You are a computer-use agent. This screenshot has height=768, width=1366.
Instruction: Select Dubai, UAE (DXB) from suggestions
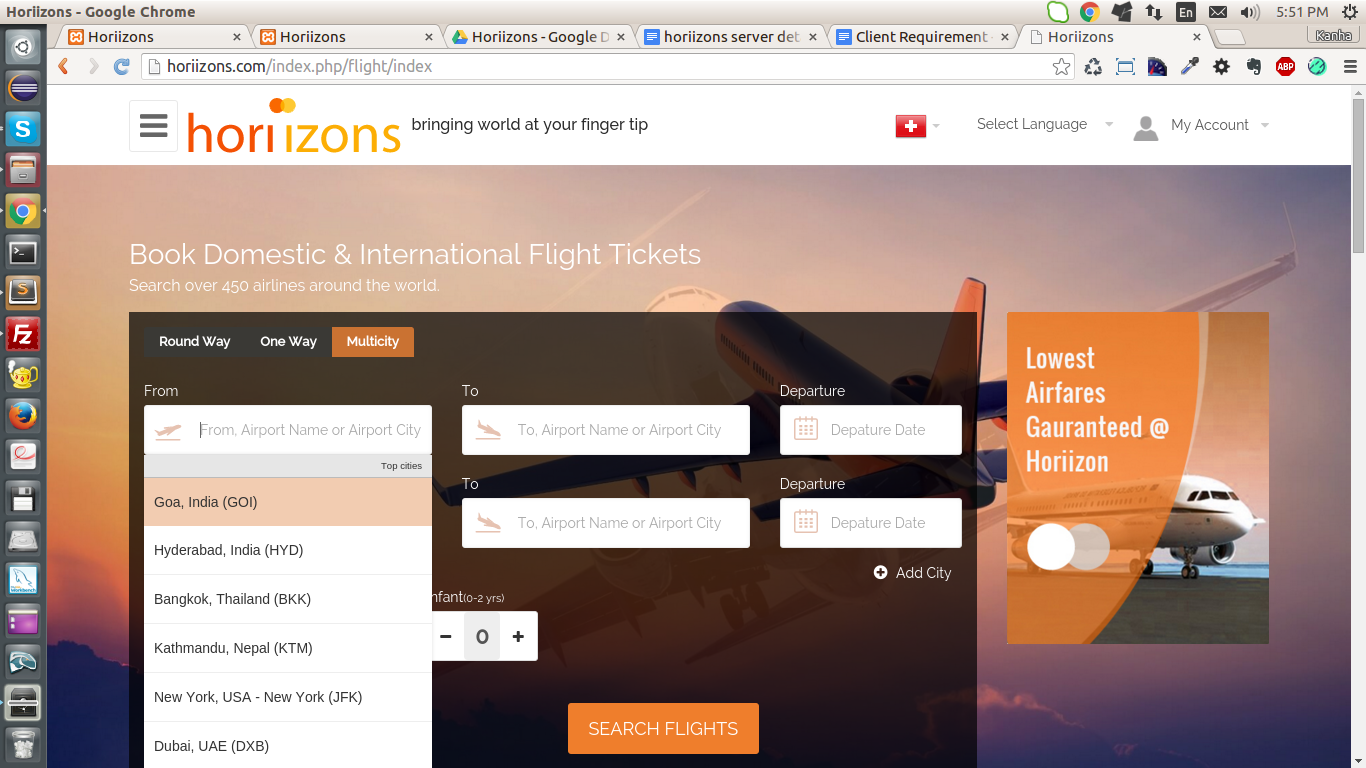coord(288,745)
